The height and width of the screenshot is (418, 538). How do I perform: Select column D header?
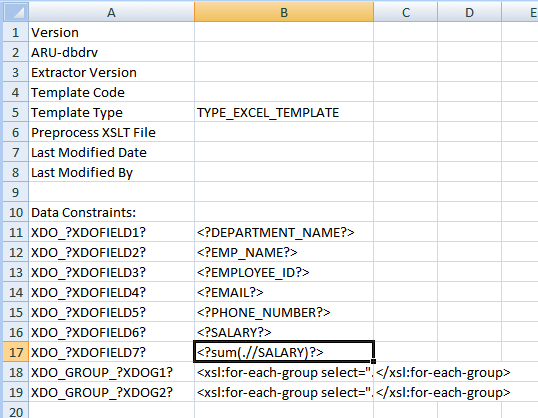coord(469,12)
